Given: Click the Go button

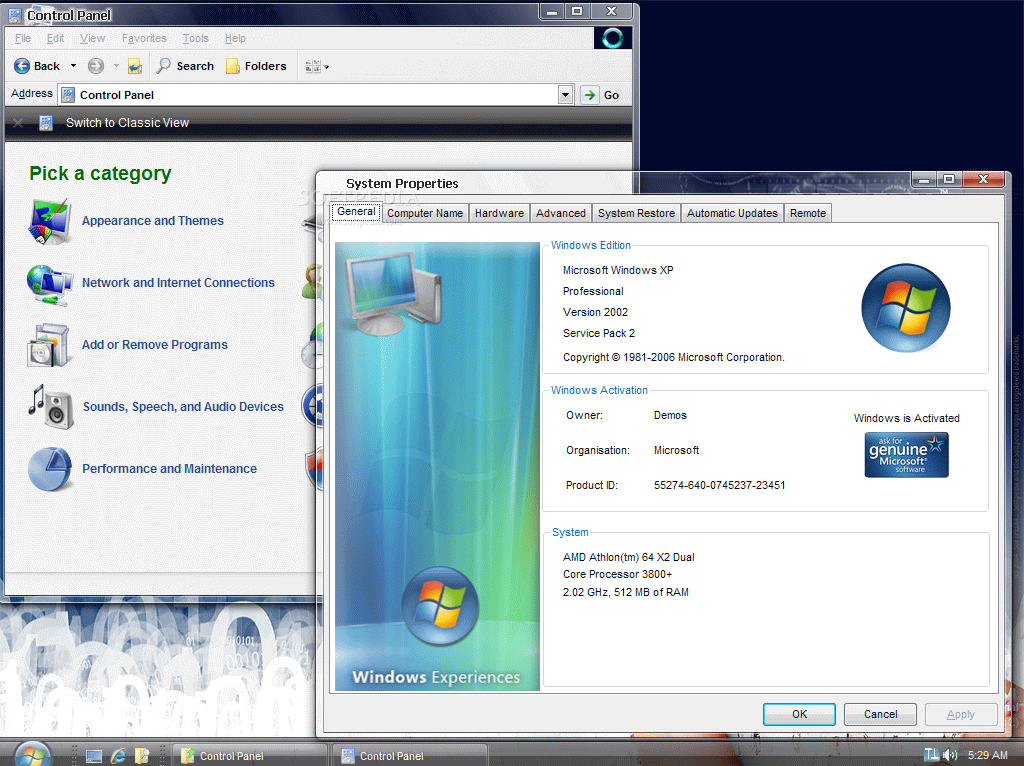Looking at the screenshot, I should (x=600, y=95).
